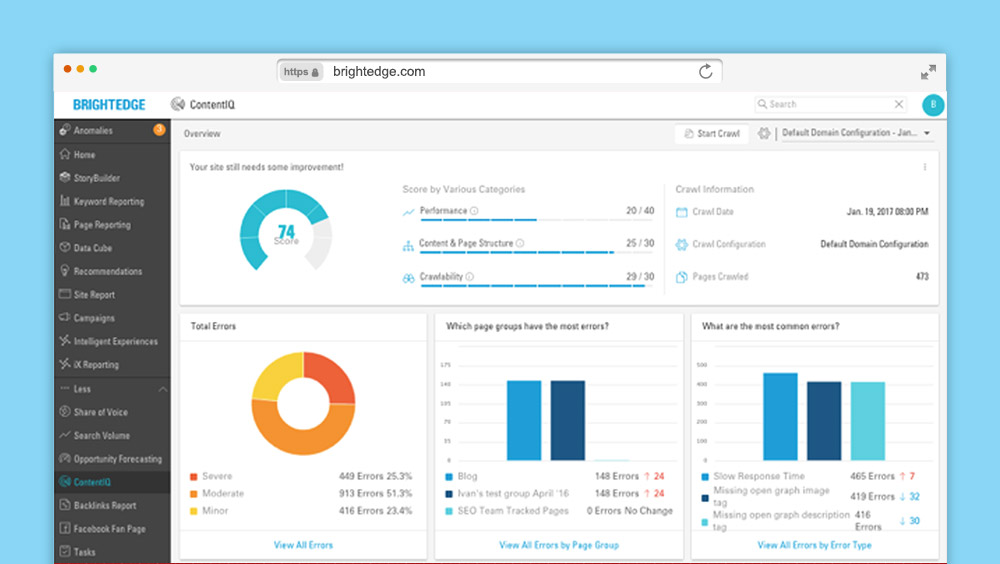Screen dimensions: 1000x564
Task: Click the Tasks checklist icon
Action: pos(64,551)
